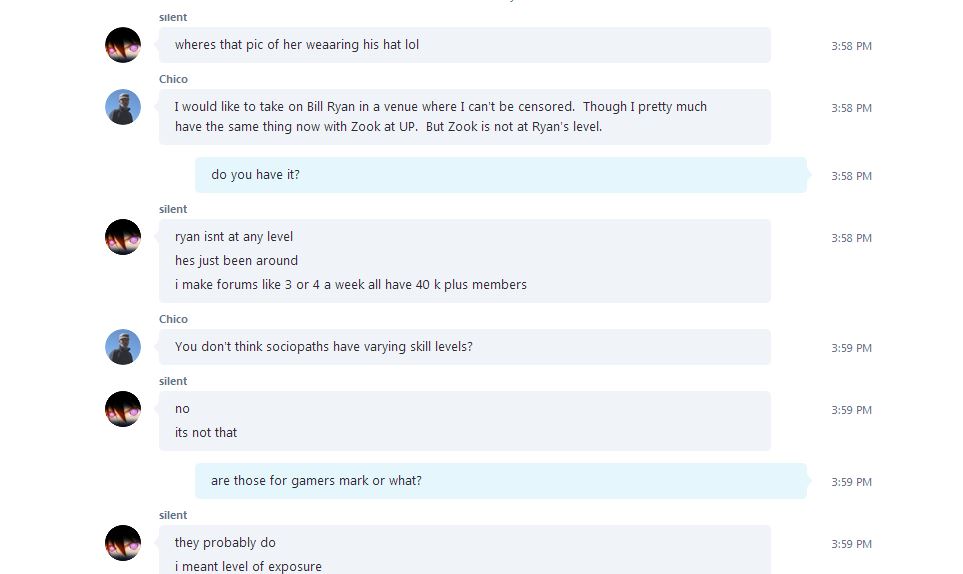Click Chico's avatar beside sociopaths message

(x=123, y=347)
